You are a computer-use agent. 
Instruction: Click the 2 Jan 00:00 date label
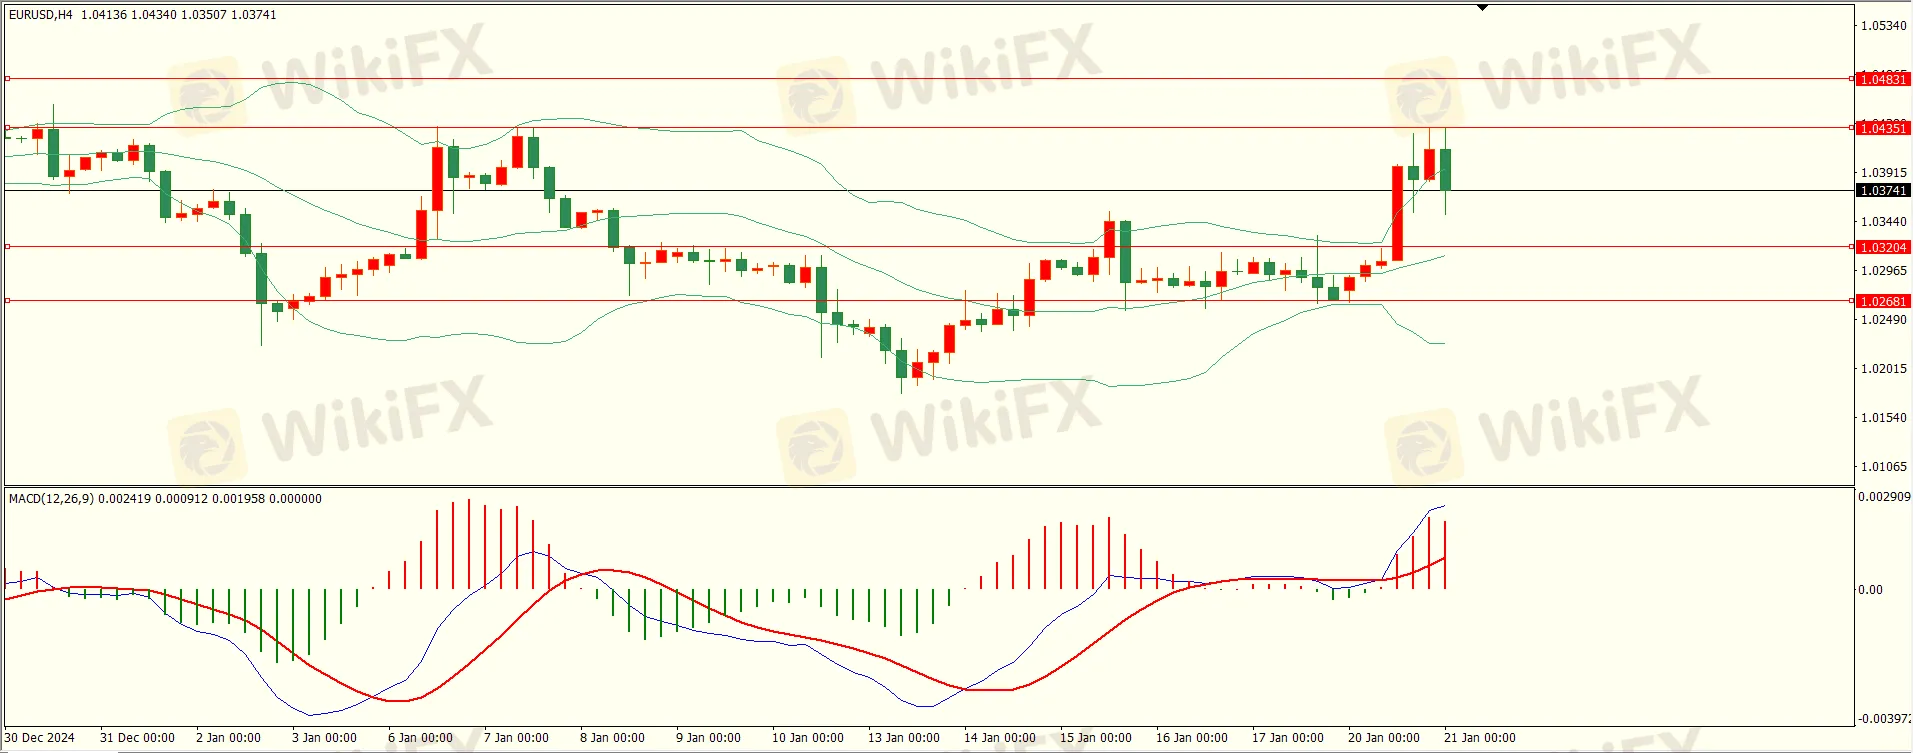point(228,738)
